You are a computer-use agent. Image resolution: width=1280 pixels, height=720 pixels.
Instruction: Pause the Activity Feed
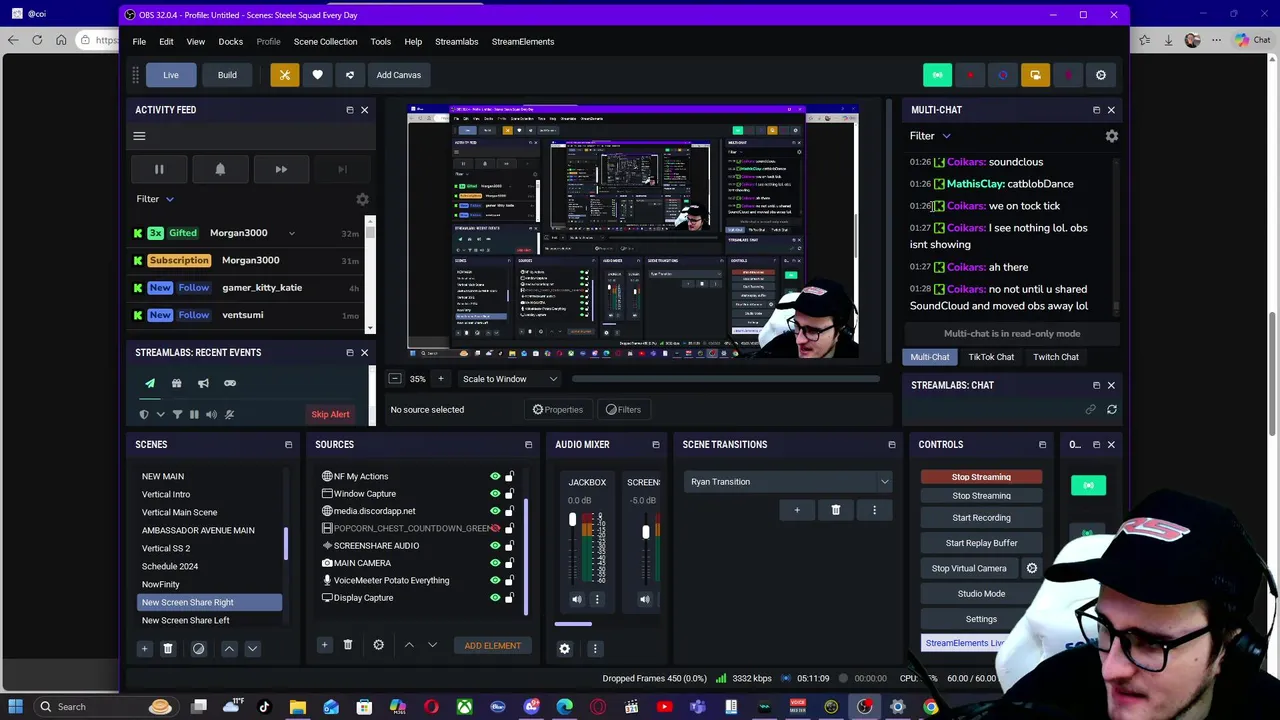[x=159, y=169]
